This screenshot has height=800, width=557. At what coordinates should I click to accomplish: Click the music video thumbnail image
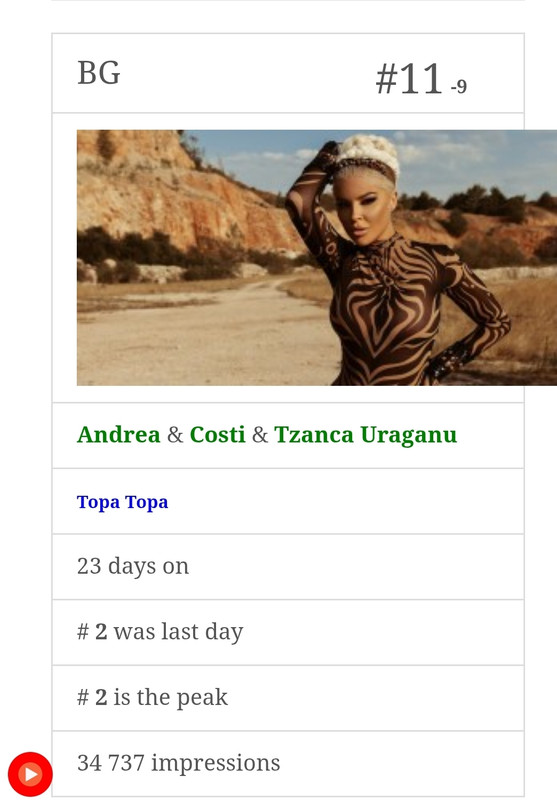point(317,258)
